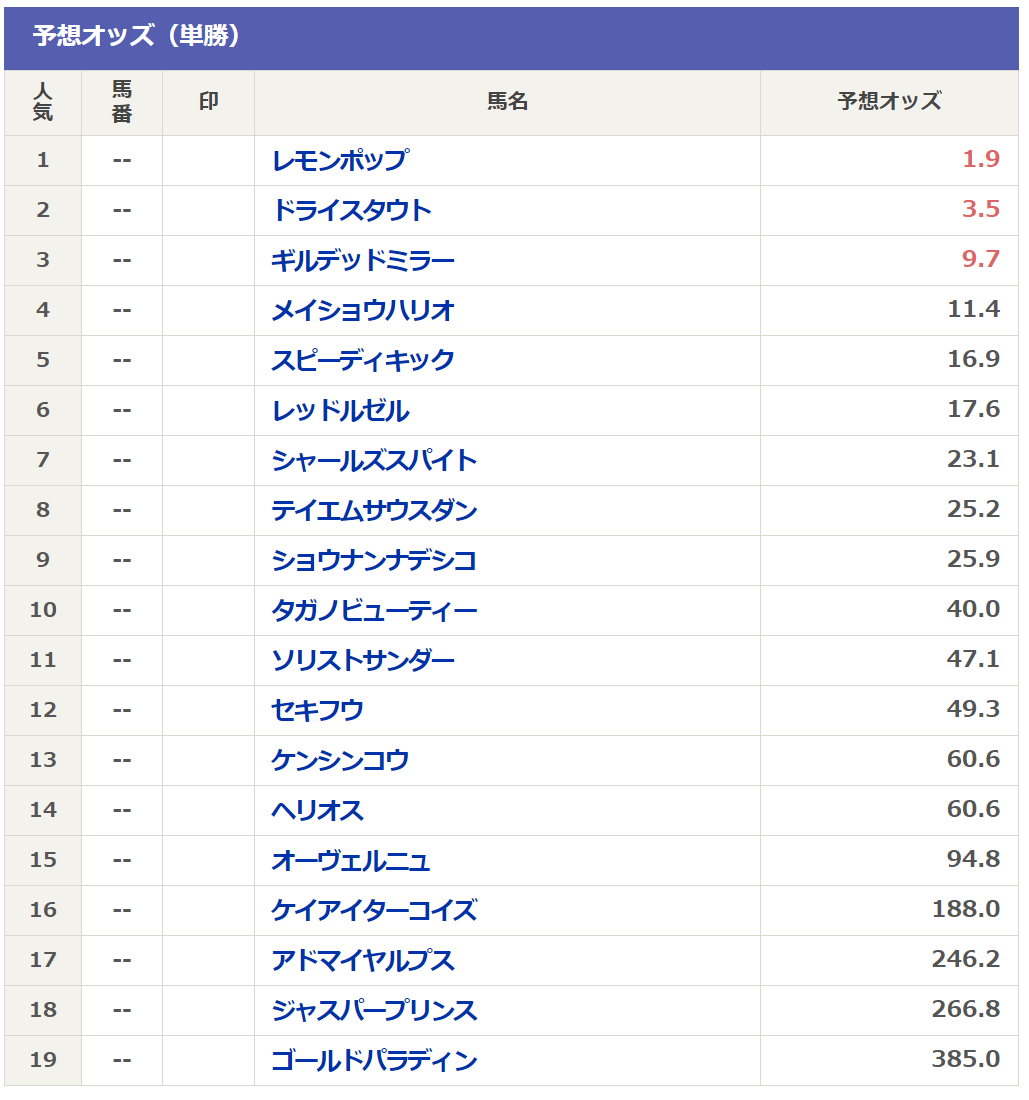Select the odds value 25.9

coord(974,559)
